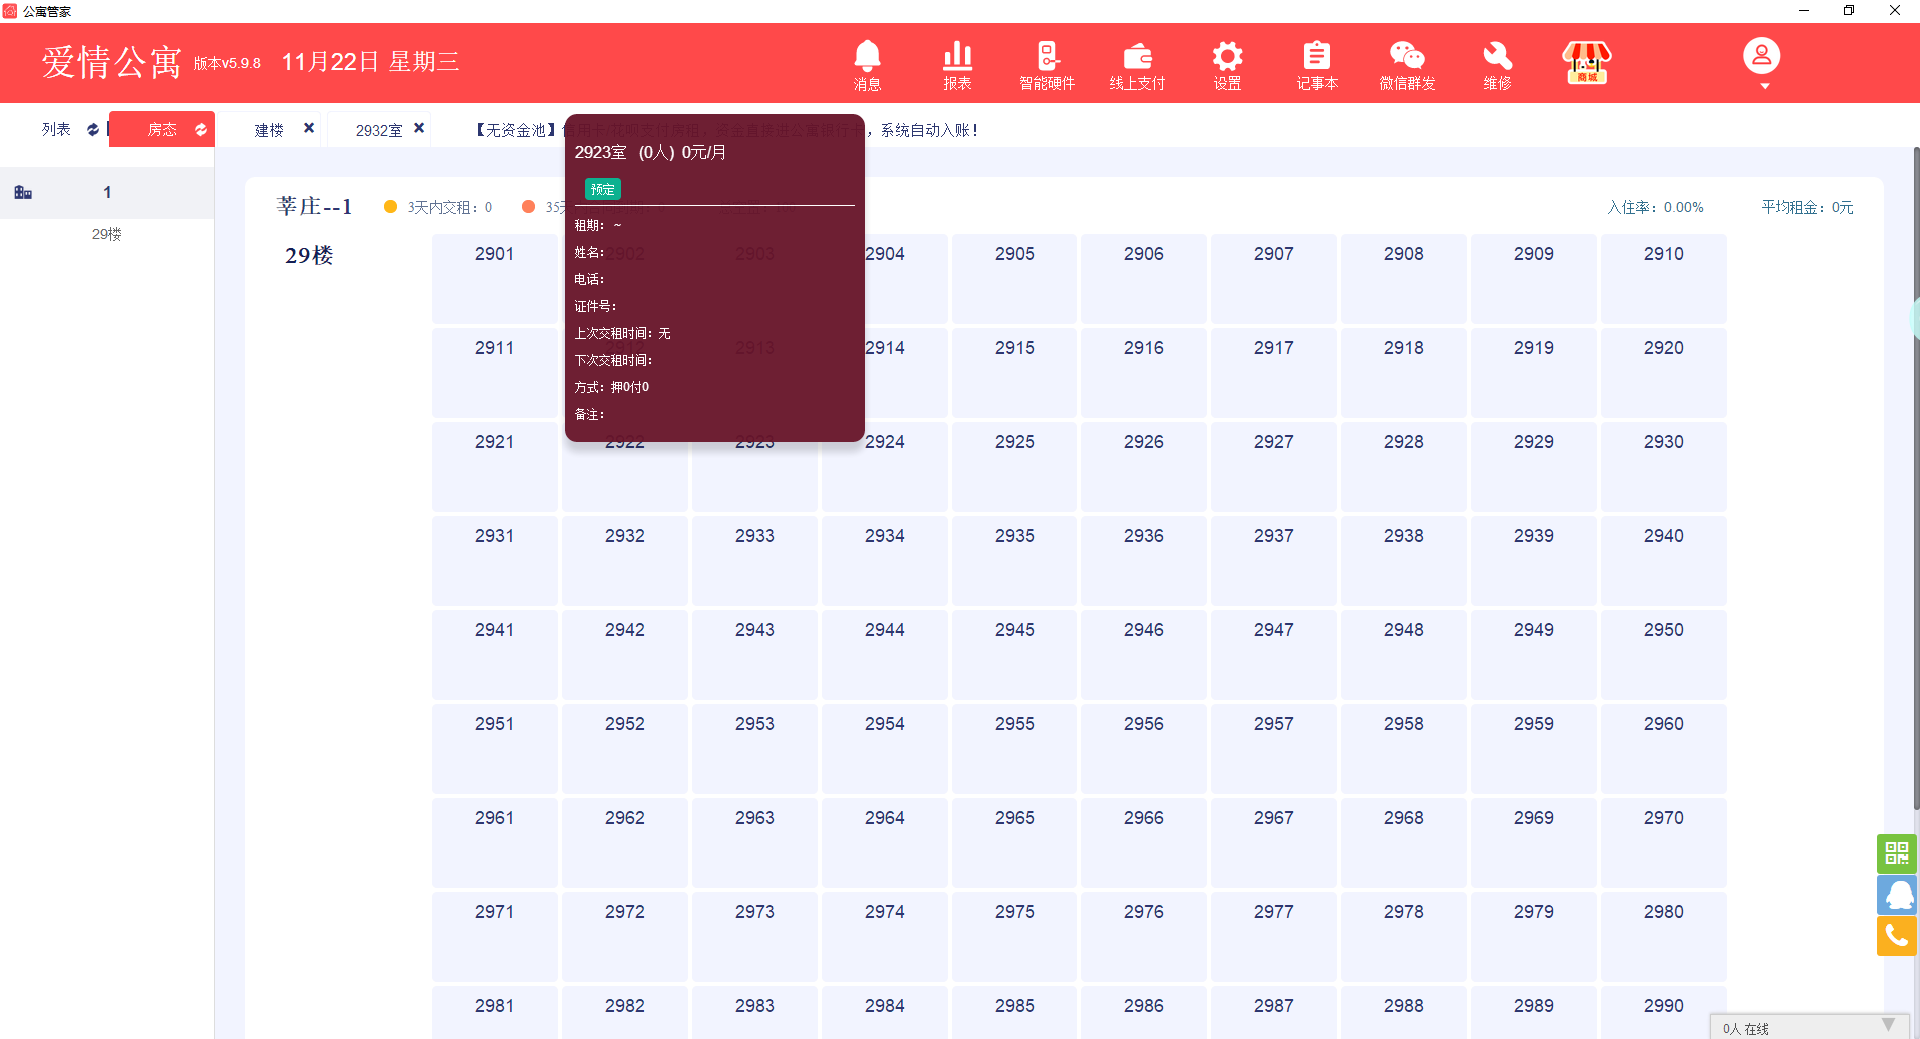Click the orange phone contact widget
The image size is (1920, 1039).
(1897, 936)
